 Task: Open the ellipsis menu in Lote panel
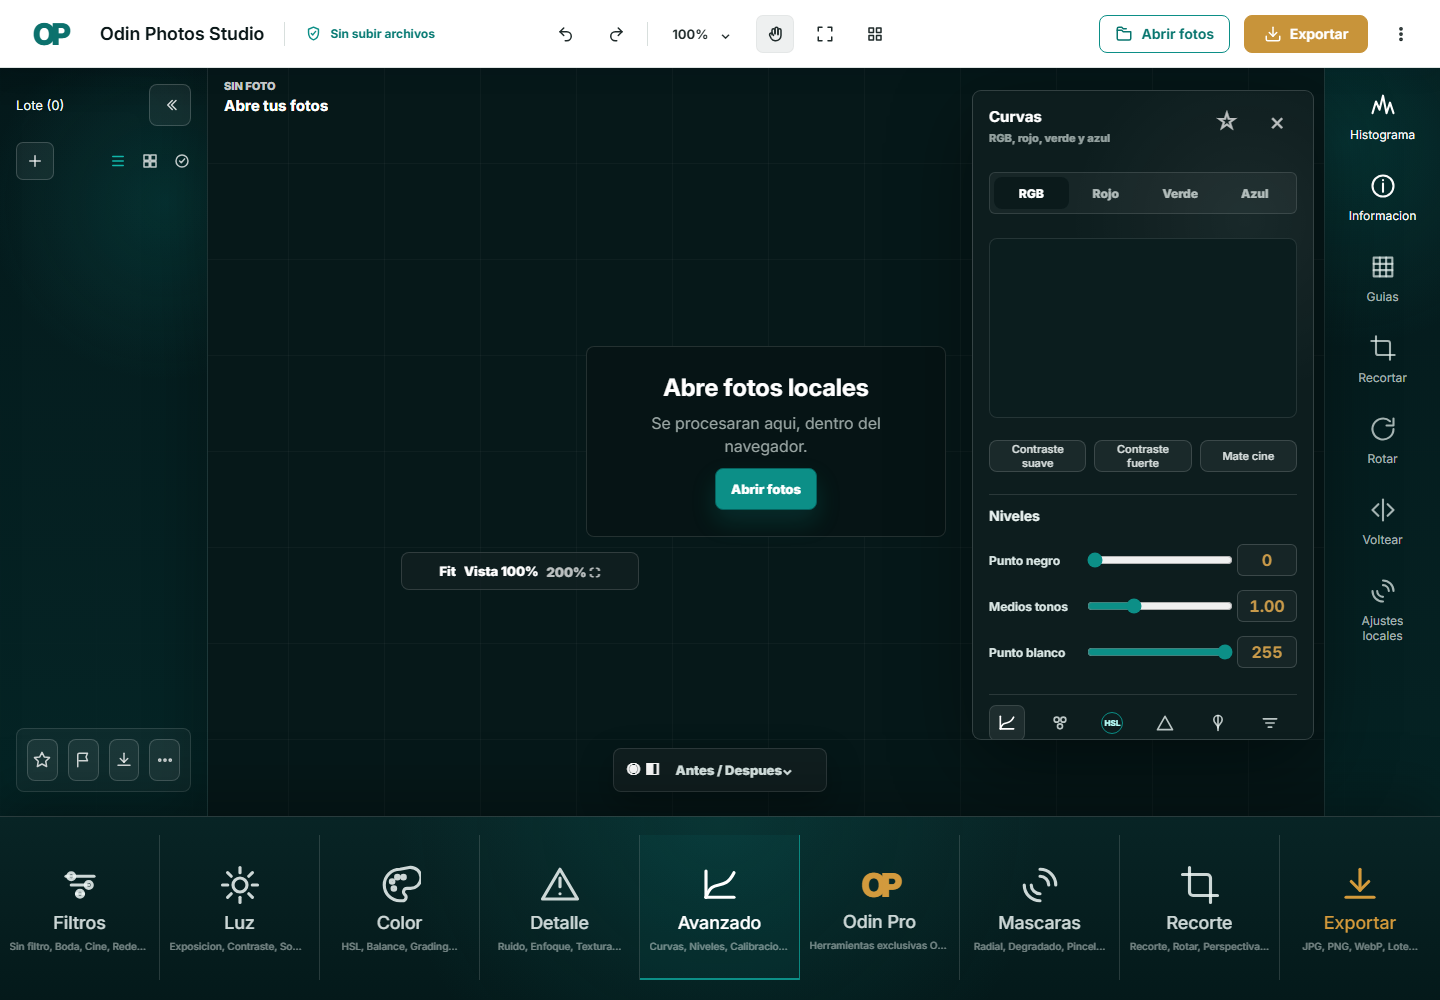(165, 760)
